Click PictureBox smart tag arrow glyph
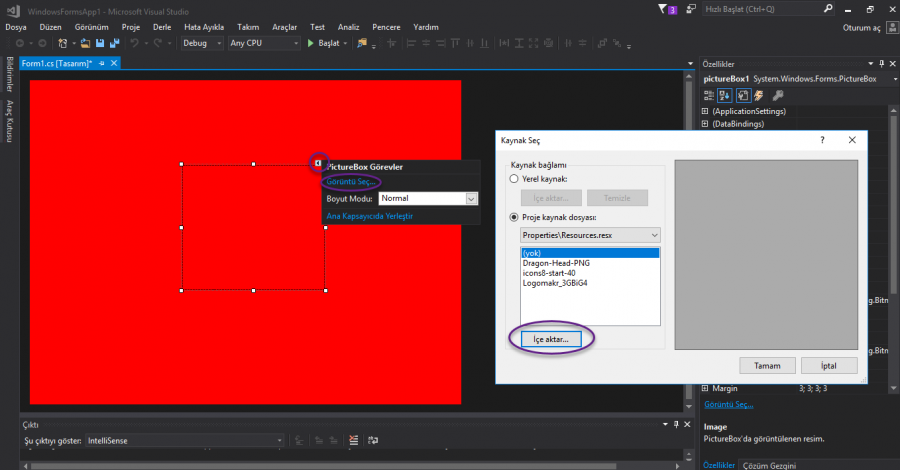This screenshot has height=470, width=900. (318, 163)
